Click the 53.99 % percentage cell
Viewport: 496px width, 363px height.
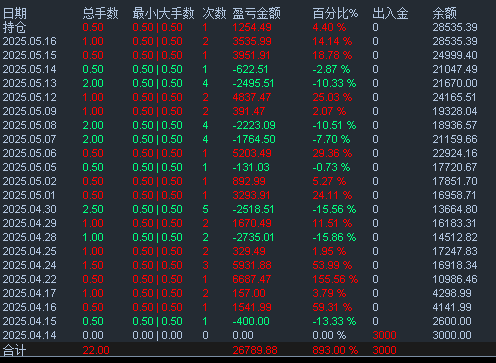332,265
